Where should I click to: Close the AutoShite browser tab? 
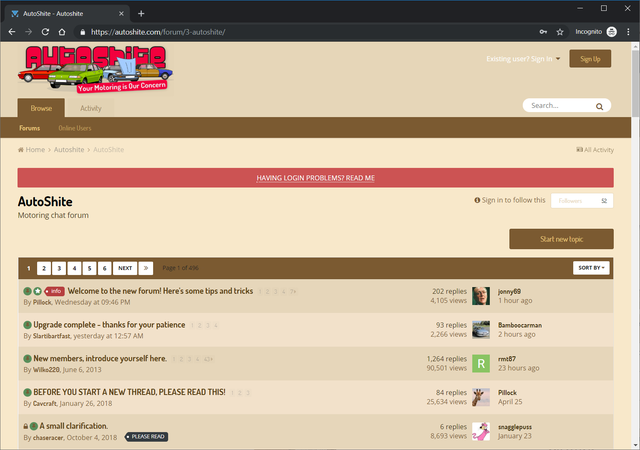[x=121, y=13]
